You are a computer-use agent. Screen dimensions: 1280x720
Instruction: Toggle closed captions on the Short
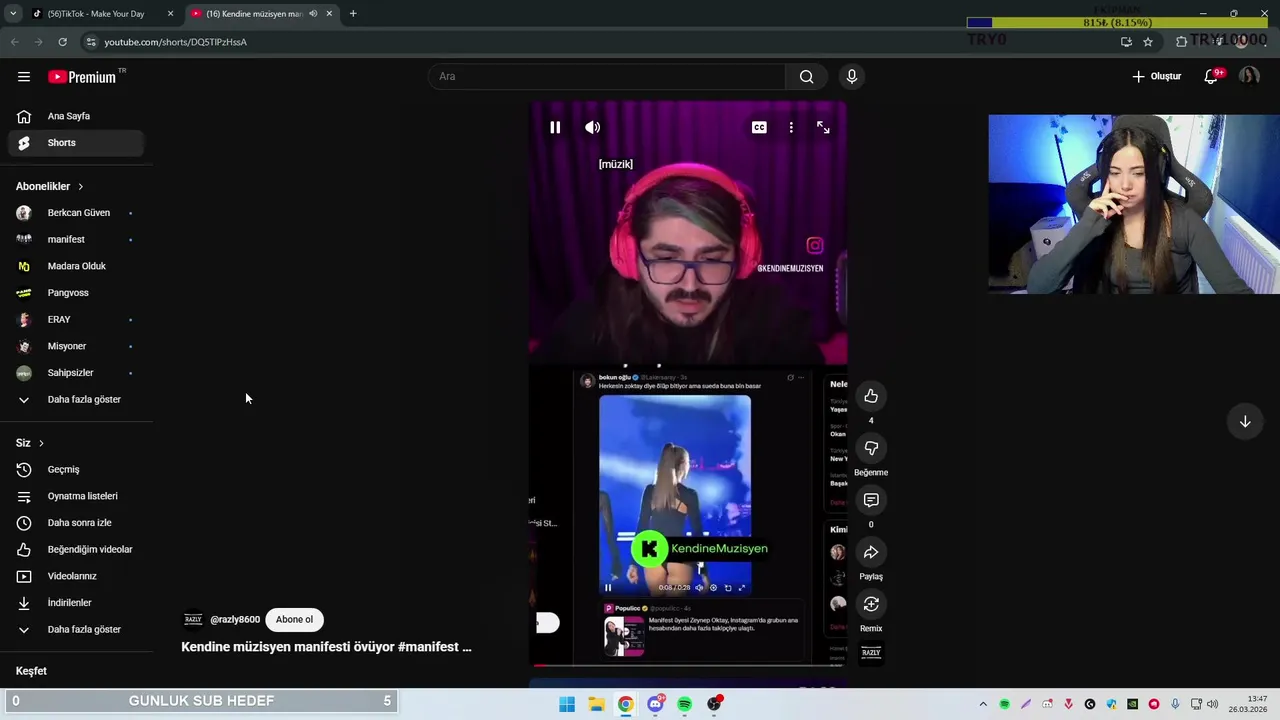click(759, 127)
